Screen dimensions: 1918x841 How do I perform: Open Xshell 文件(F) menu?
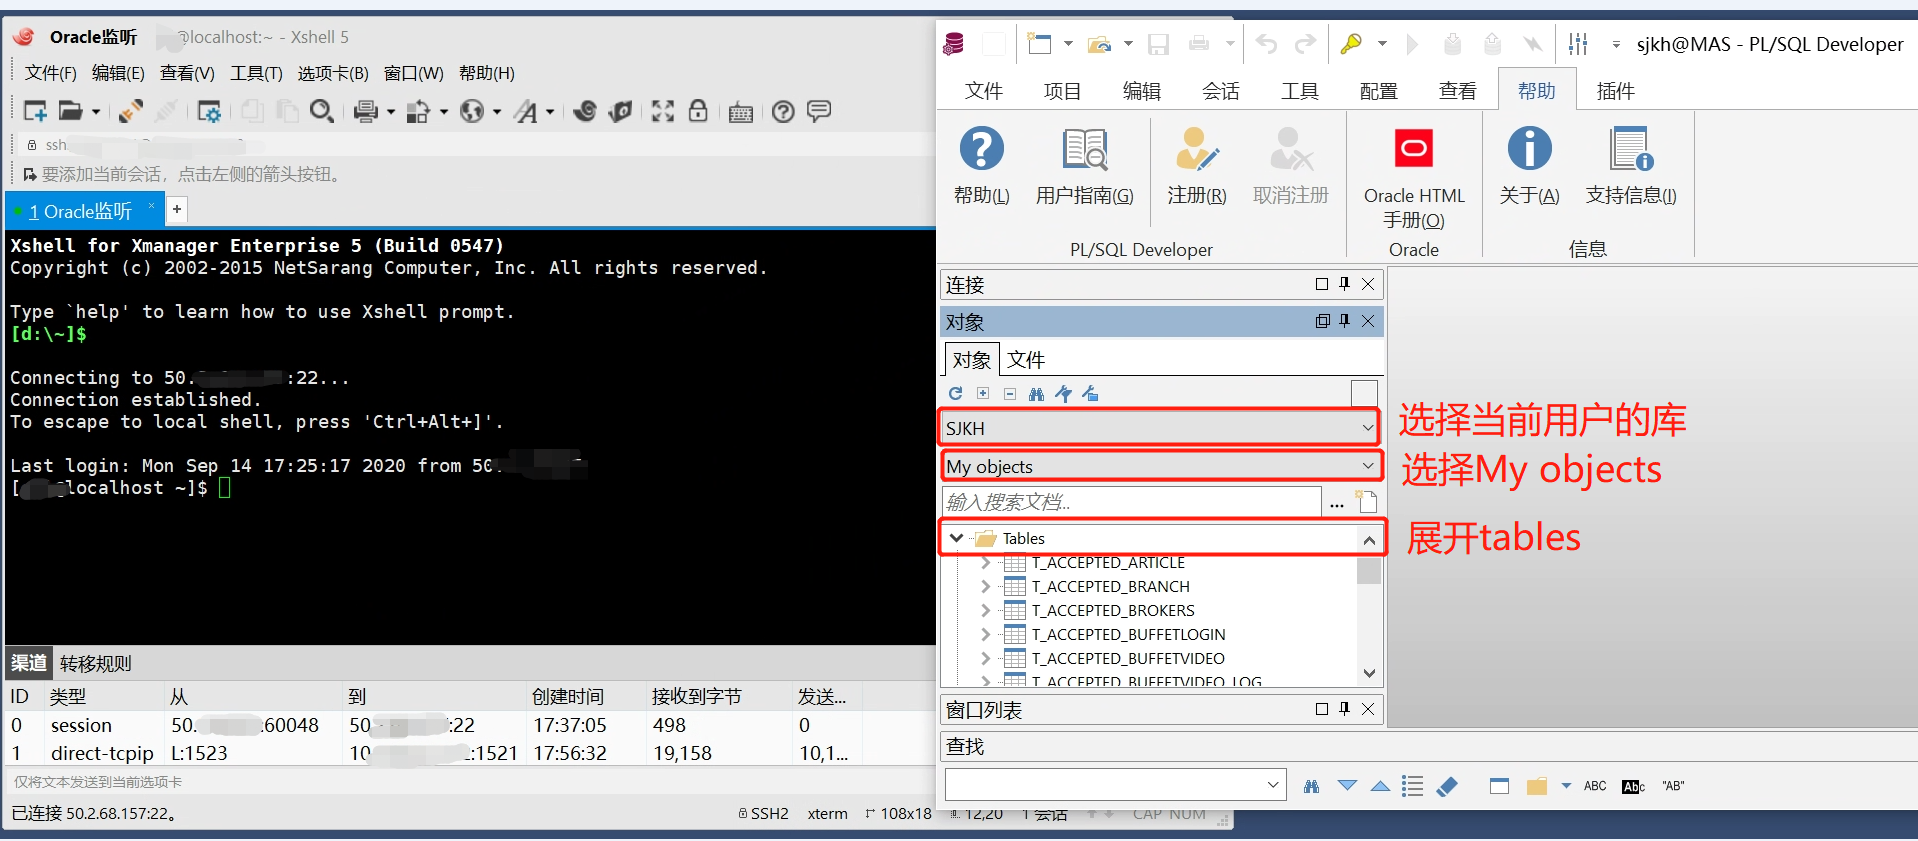(x=50, y=73)
